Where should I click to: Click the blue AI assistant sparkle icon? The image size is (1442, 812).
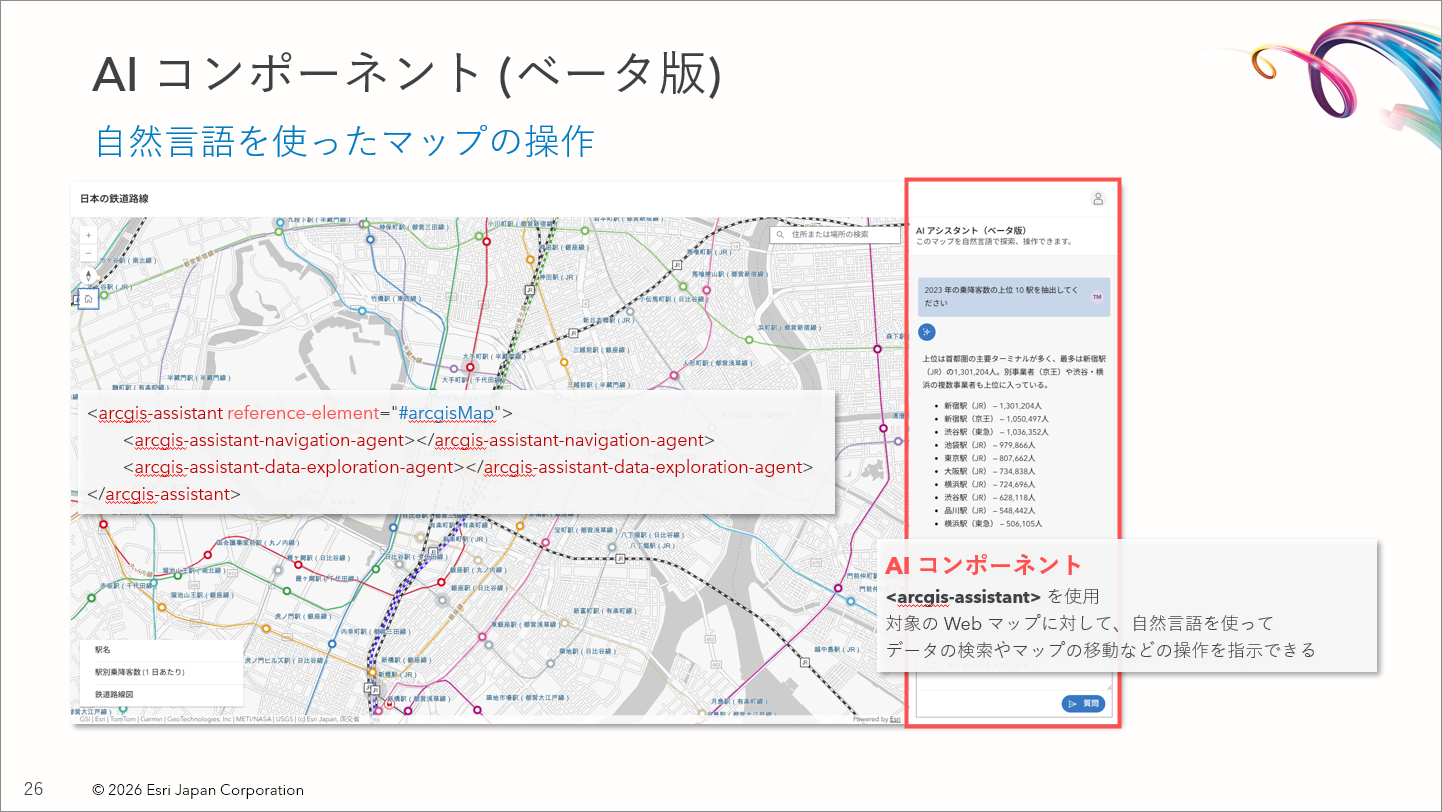click(x=927, y=332)
